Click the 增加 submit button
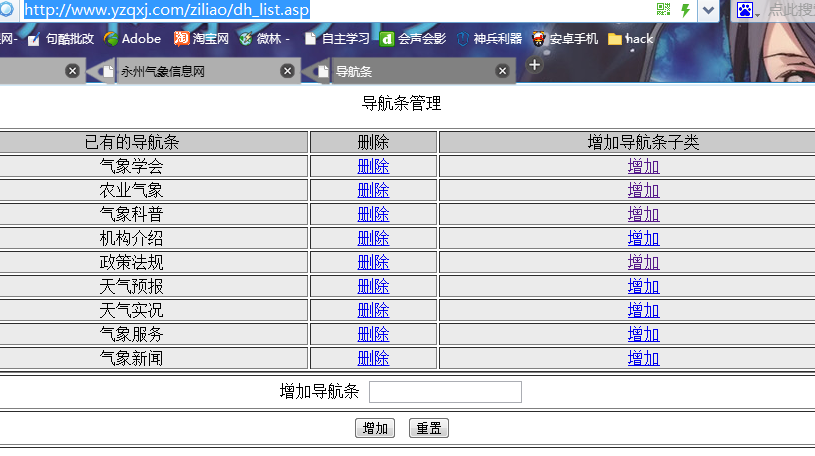 tap(375, 428)
